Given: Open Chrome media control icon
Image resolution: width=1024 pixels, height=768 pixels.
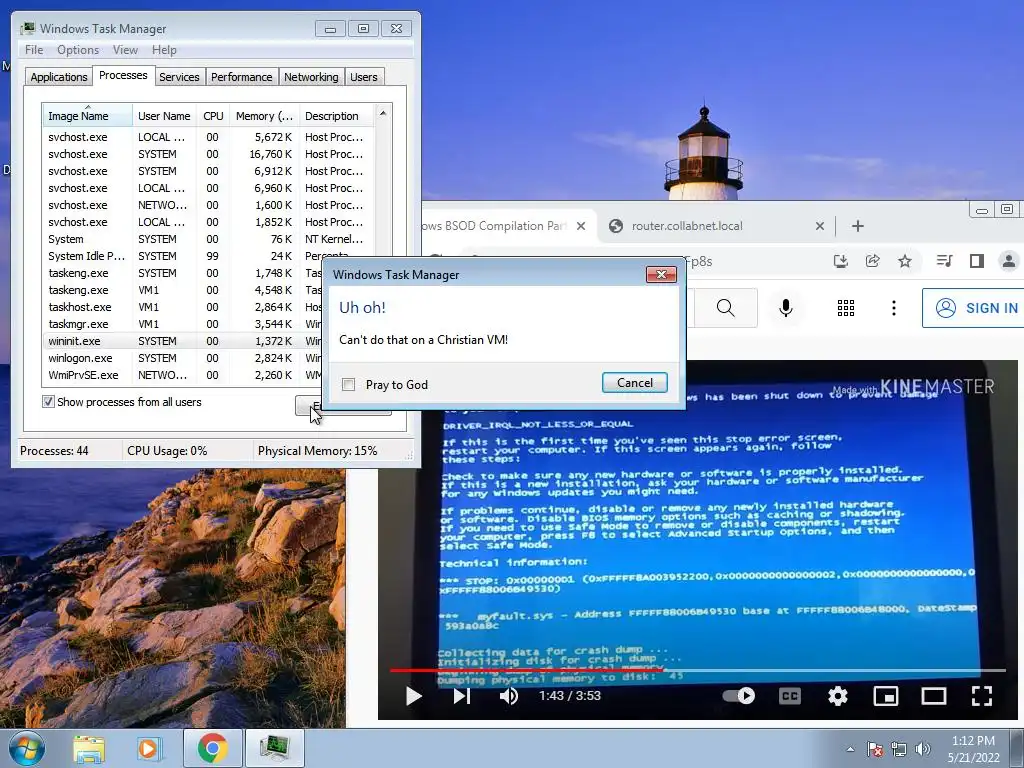Looking at the screenshot, I should 944,261.
